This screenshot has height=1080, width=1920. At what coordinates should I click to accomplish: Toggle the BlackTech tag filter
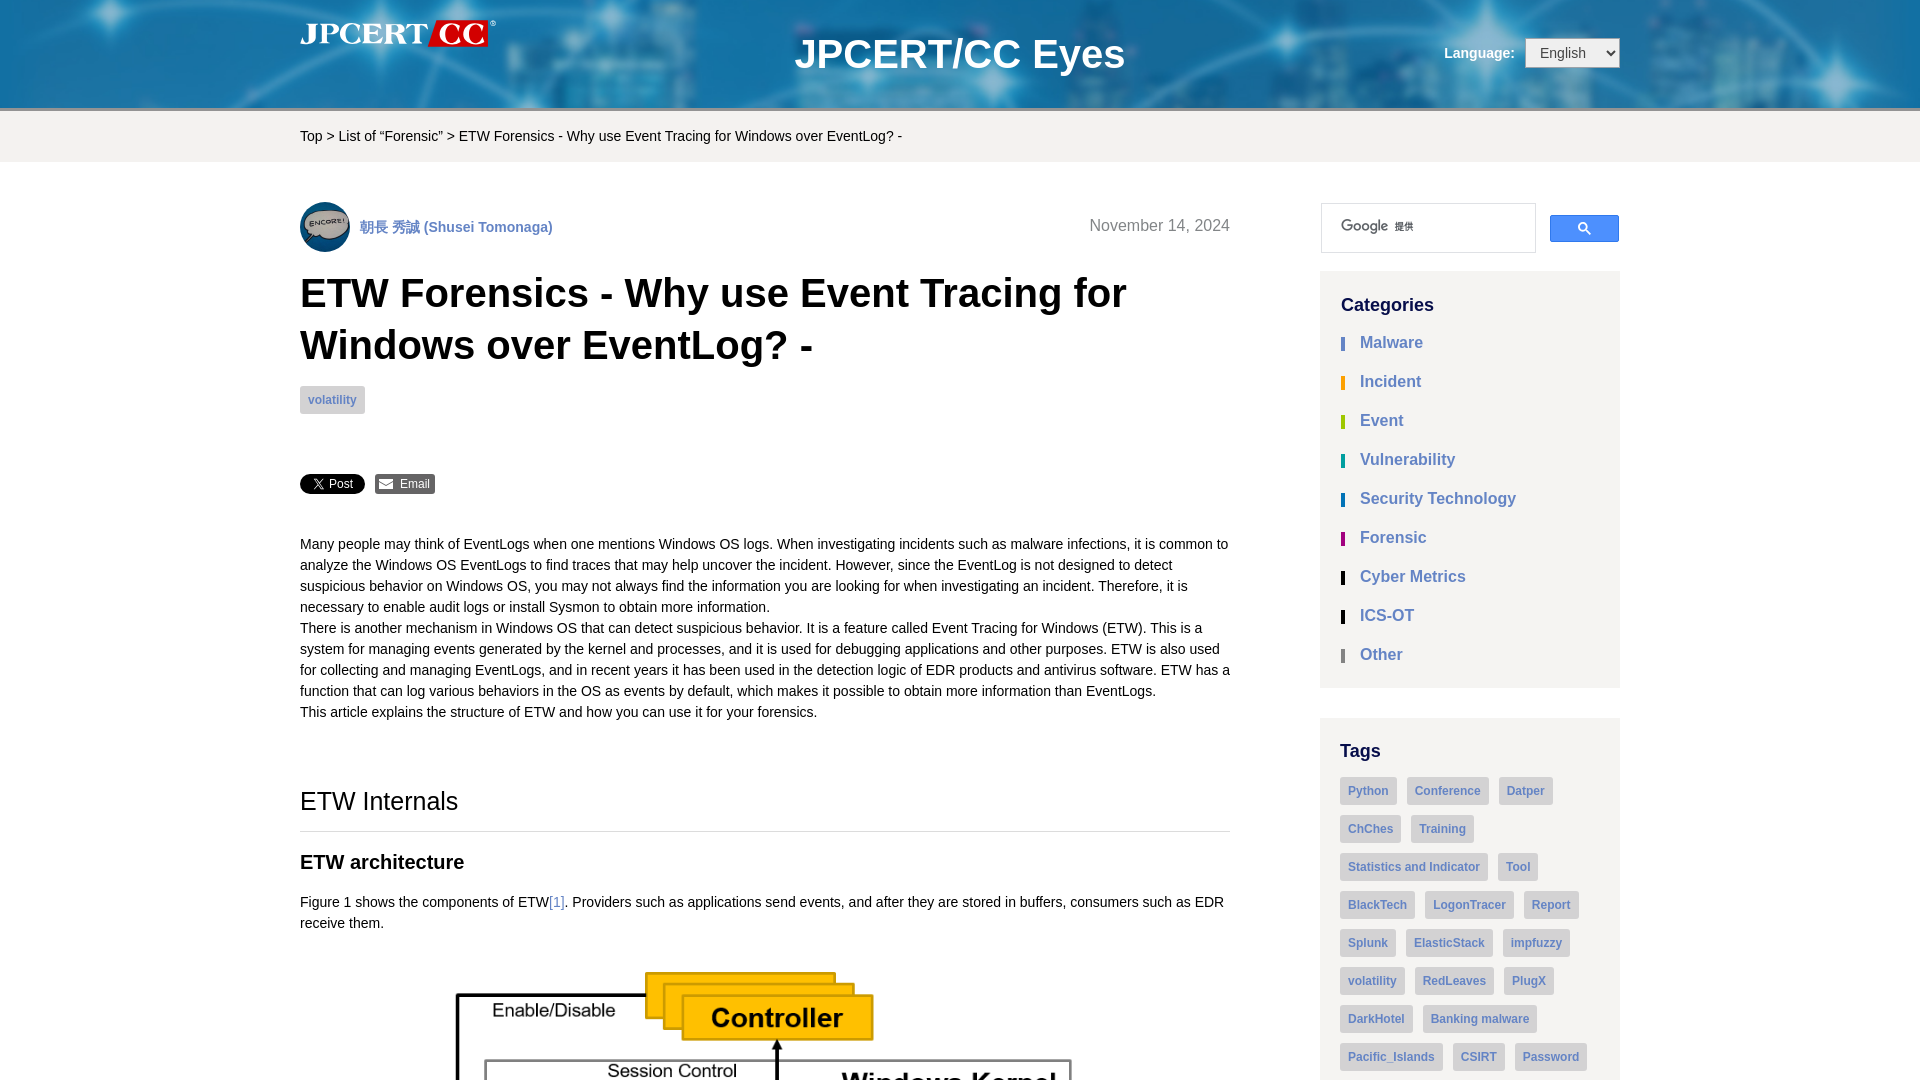[x=1377, y=905]
